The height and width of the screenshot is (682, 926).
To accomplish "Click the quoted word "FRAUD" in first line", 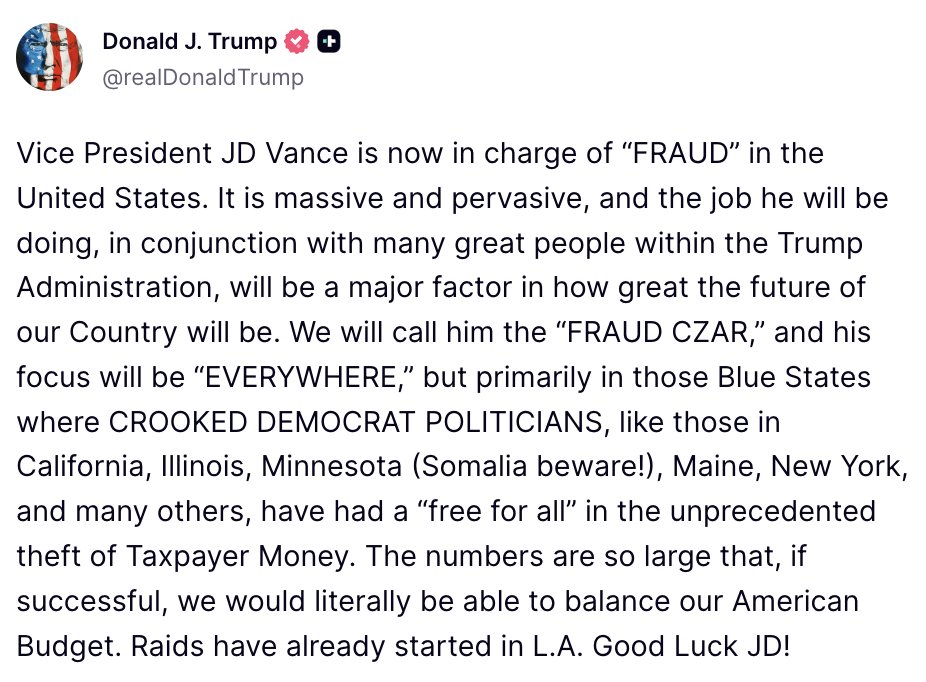I will coord(687,154).
